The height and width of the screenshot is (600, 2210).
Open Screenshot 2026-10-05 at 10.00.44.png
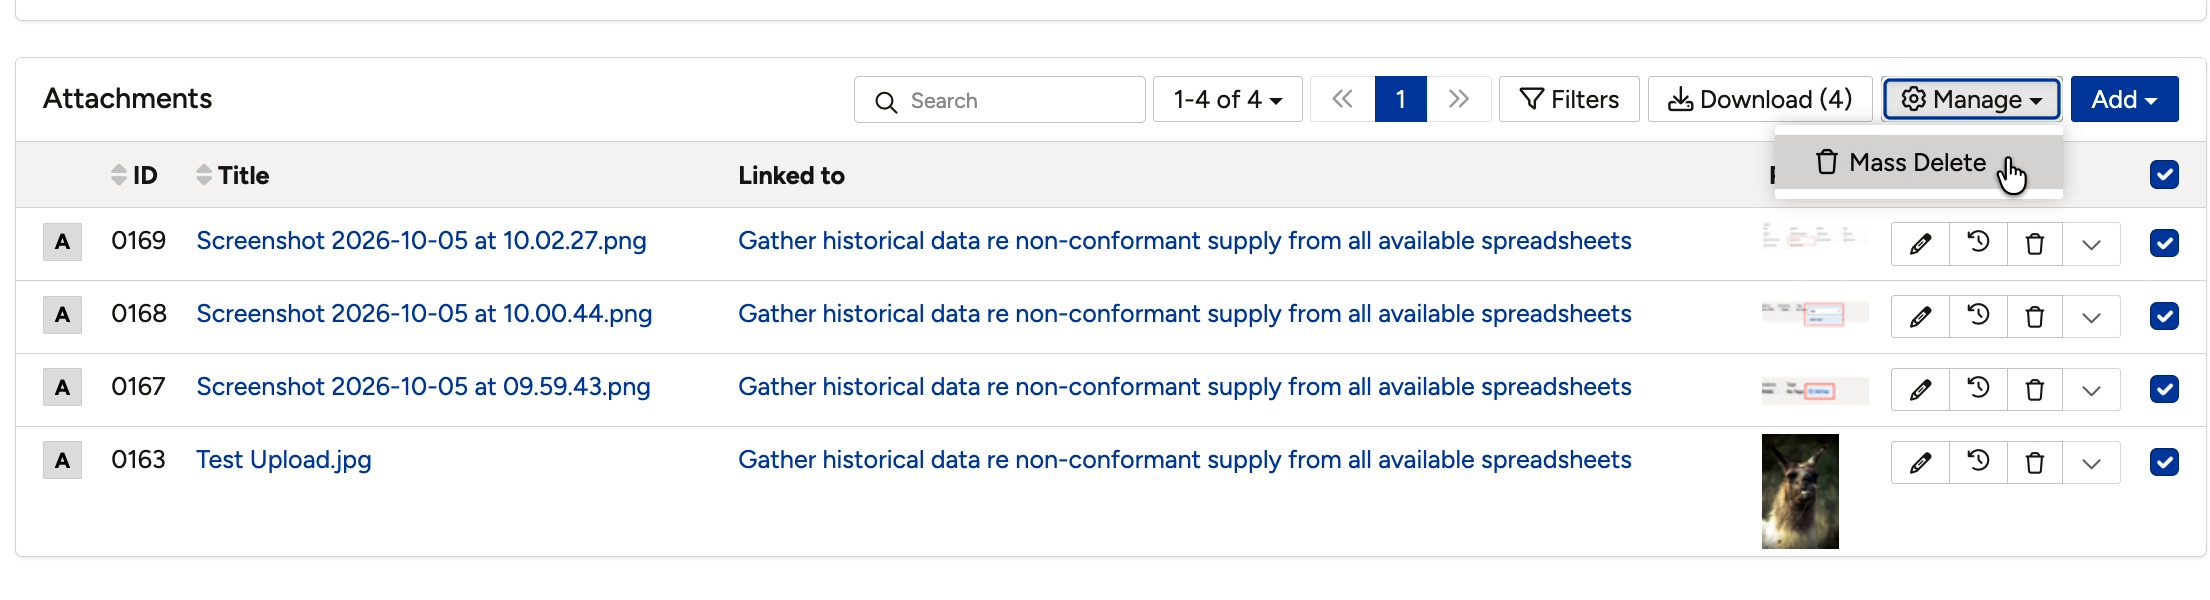[424, 314]
